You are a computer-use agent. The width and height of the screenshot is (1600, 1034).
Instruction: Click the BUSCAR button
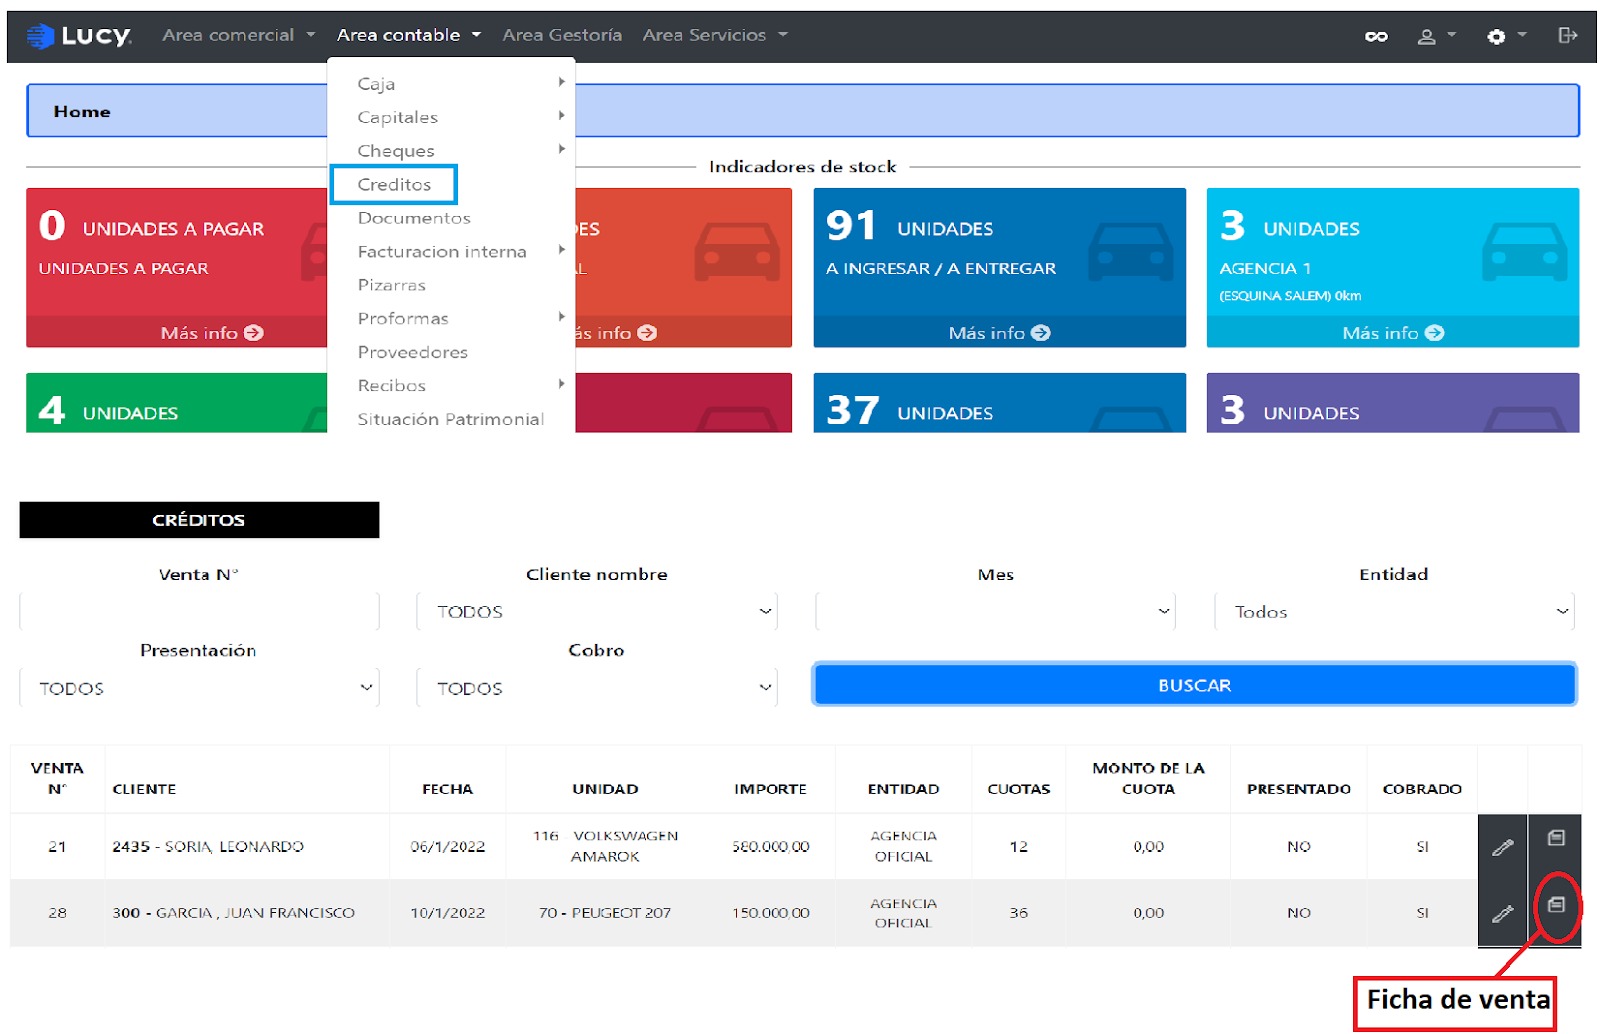tap(1195, 685)
